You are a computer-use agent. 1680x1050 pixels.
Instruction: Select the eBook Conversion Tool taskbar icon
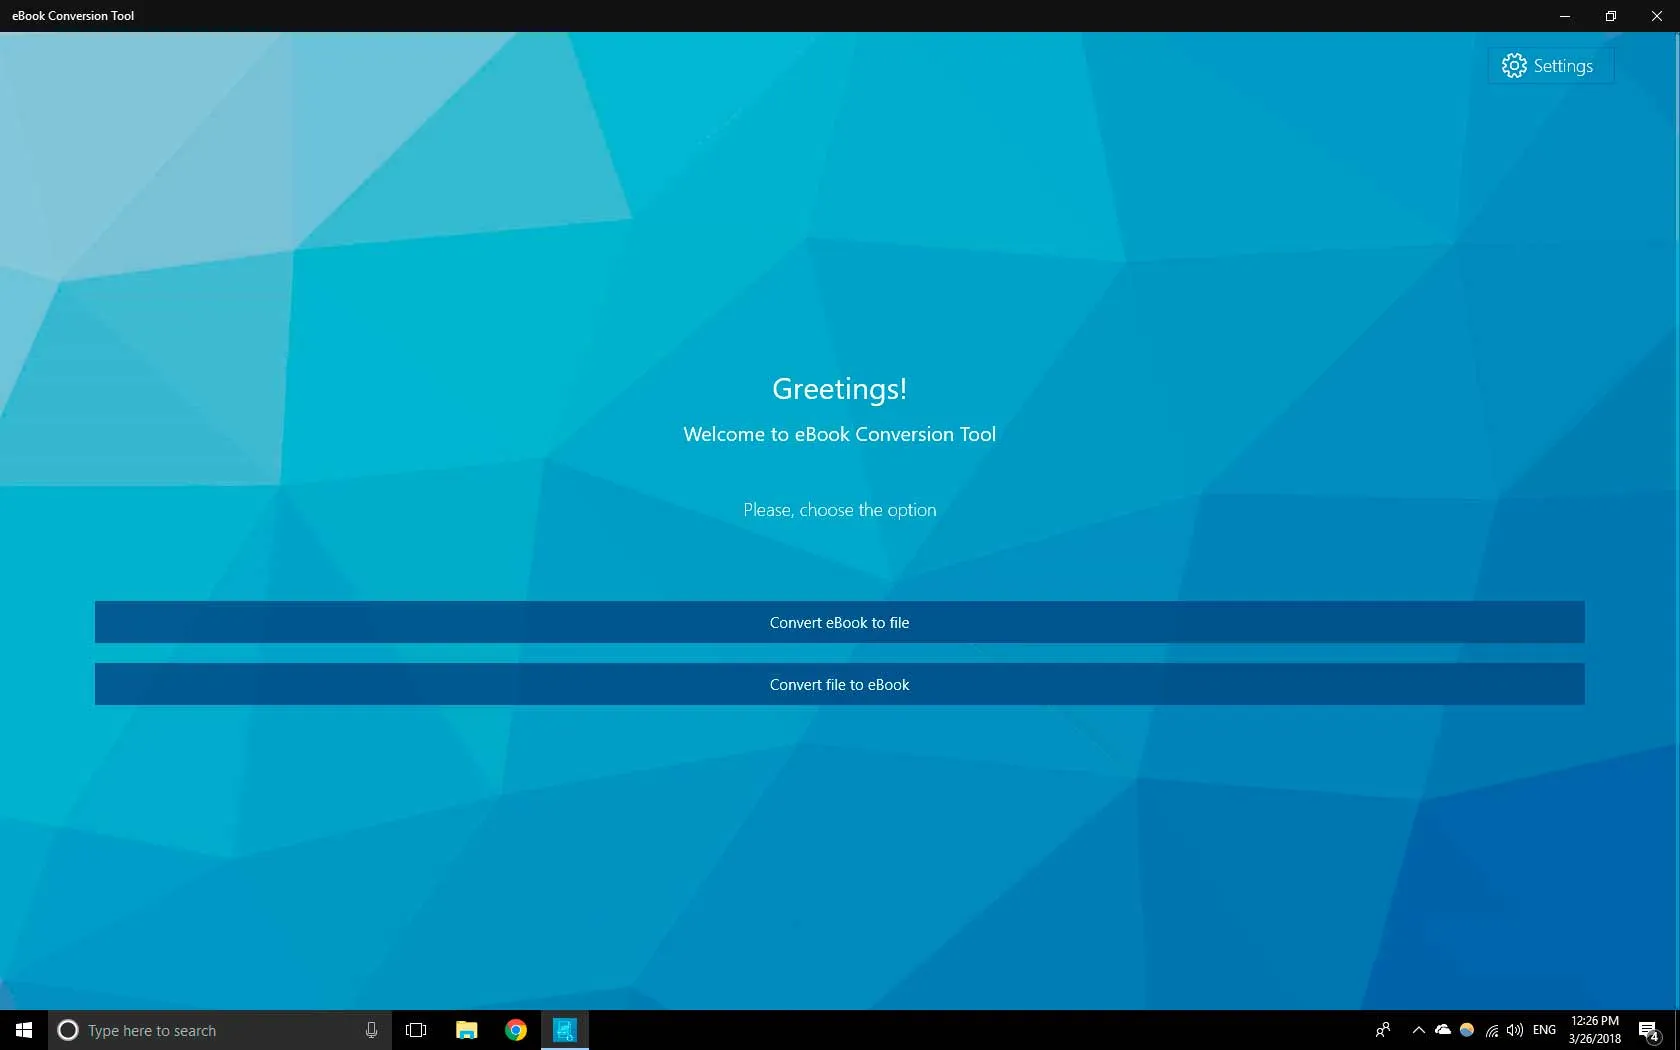pos(565,1030)
